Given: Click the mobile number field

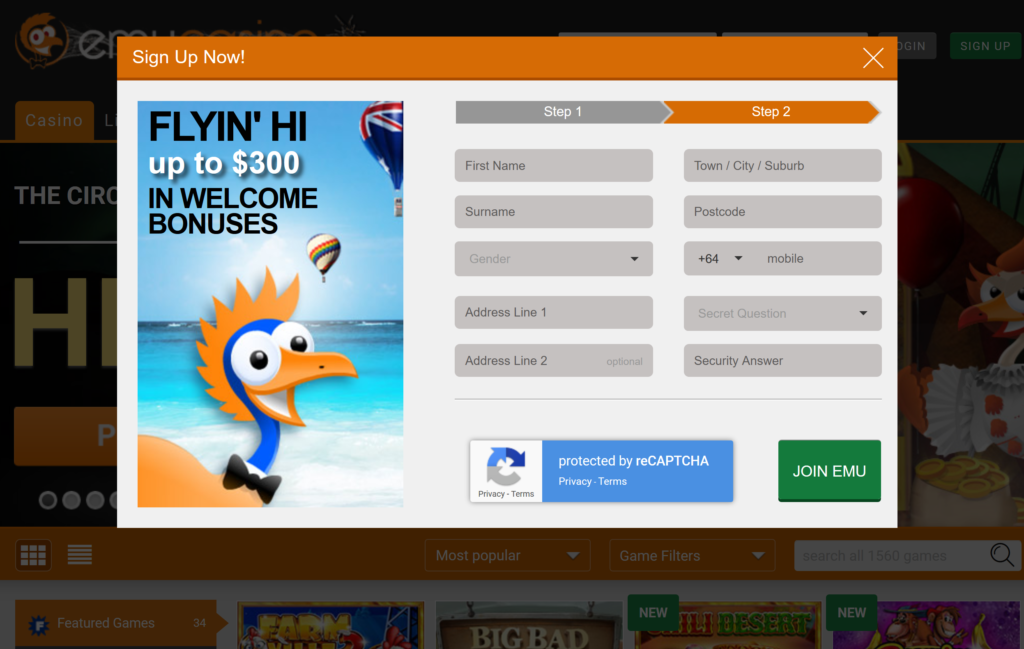Looking at the screenshot, I should click(x=820, y=259).
